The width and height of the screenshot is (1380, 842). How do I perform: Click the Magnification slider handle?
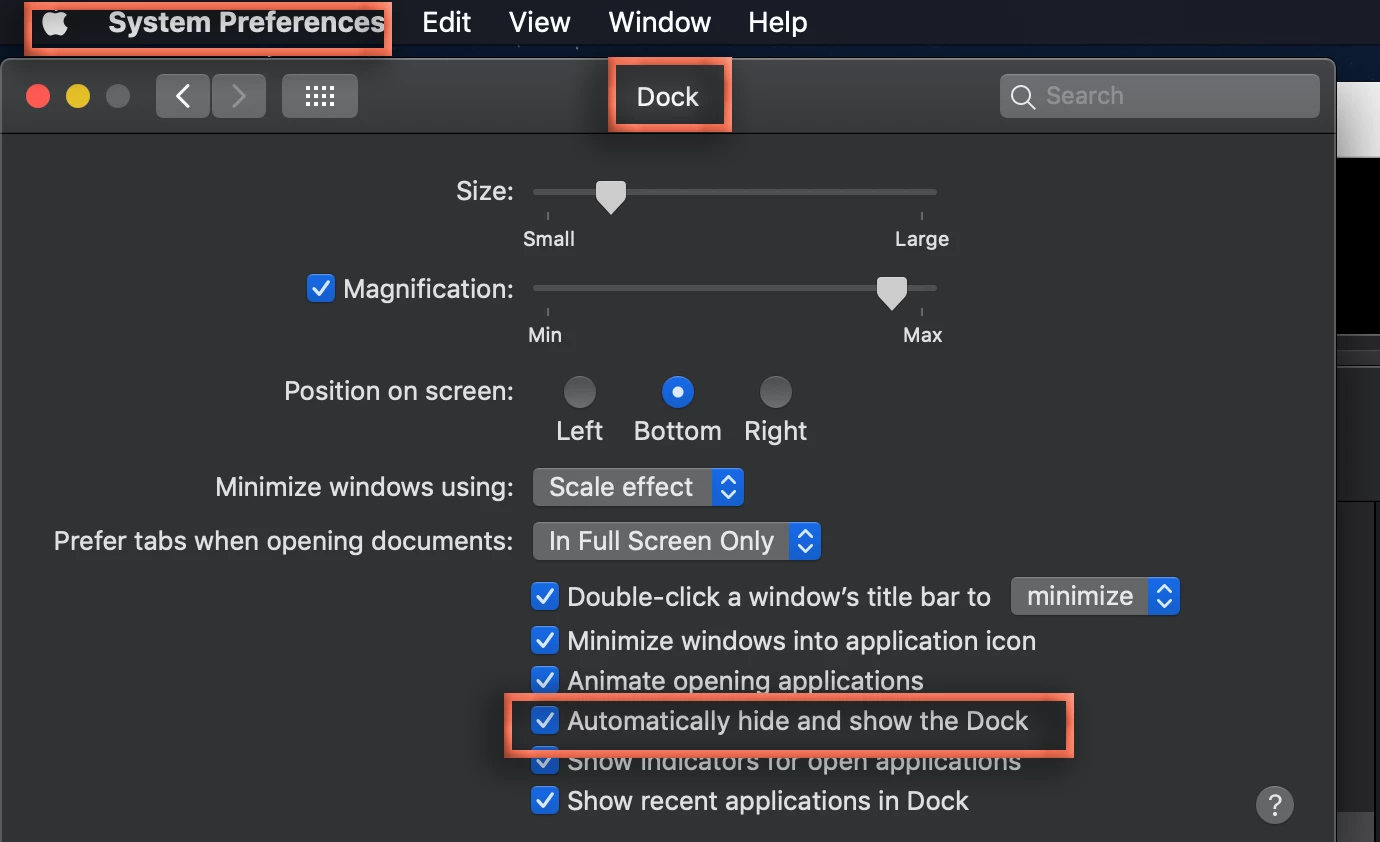point(891,292)
